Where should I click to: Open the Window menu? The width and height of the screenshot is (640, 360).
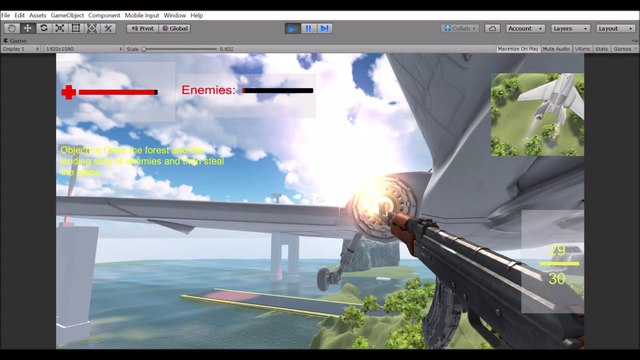(175, 15)
